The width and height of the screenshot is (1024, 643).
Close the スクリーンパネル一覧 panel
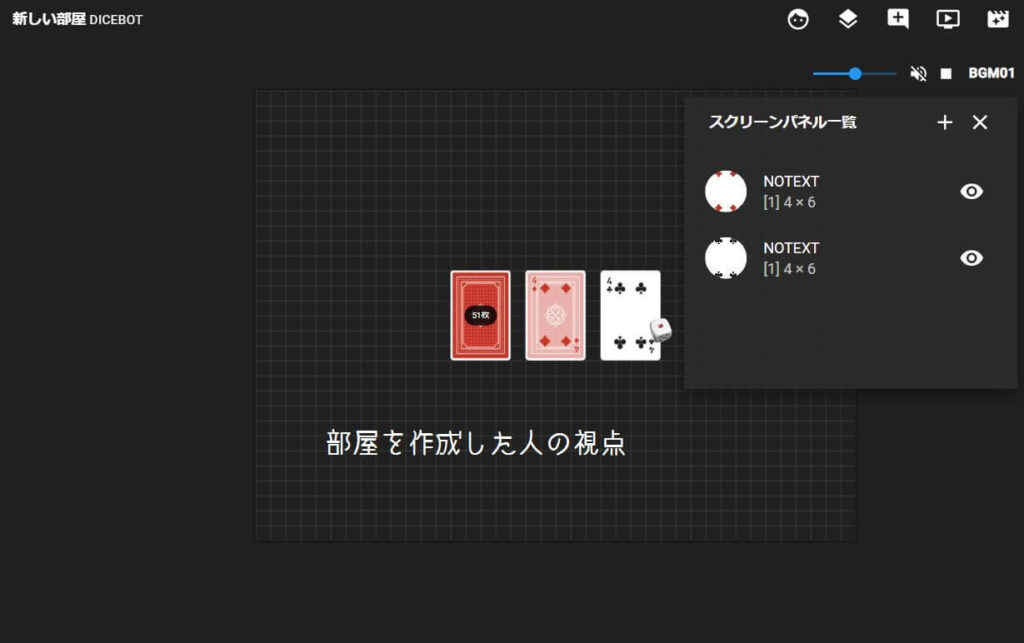point(980,122)
